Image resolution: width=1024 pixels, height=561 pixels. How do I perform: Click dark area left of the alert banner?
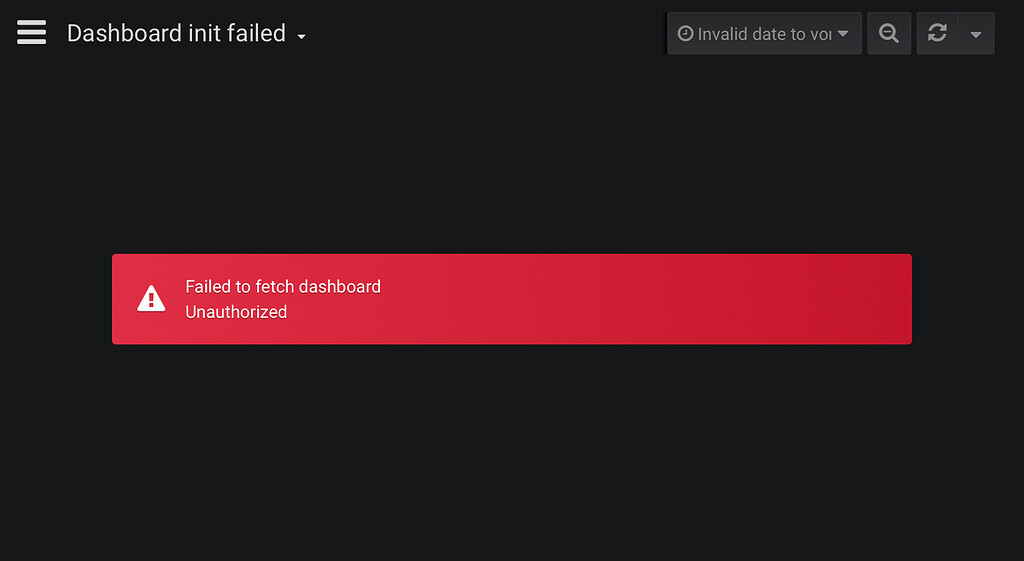(56, 299)
